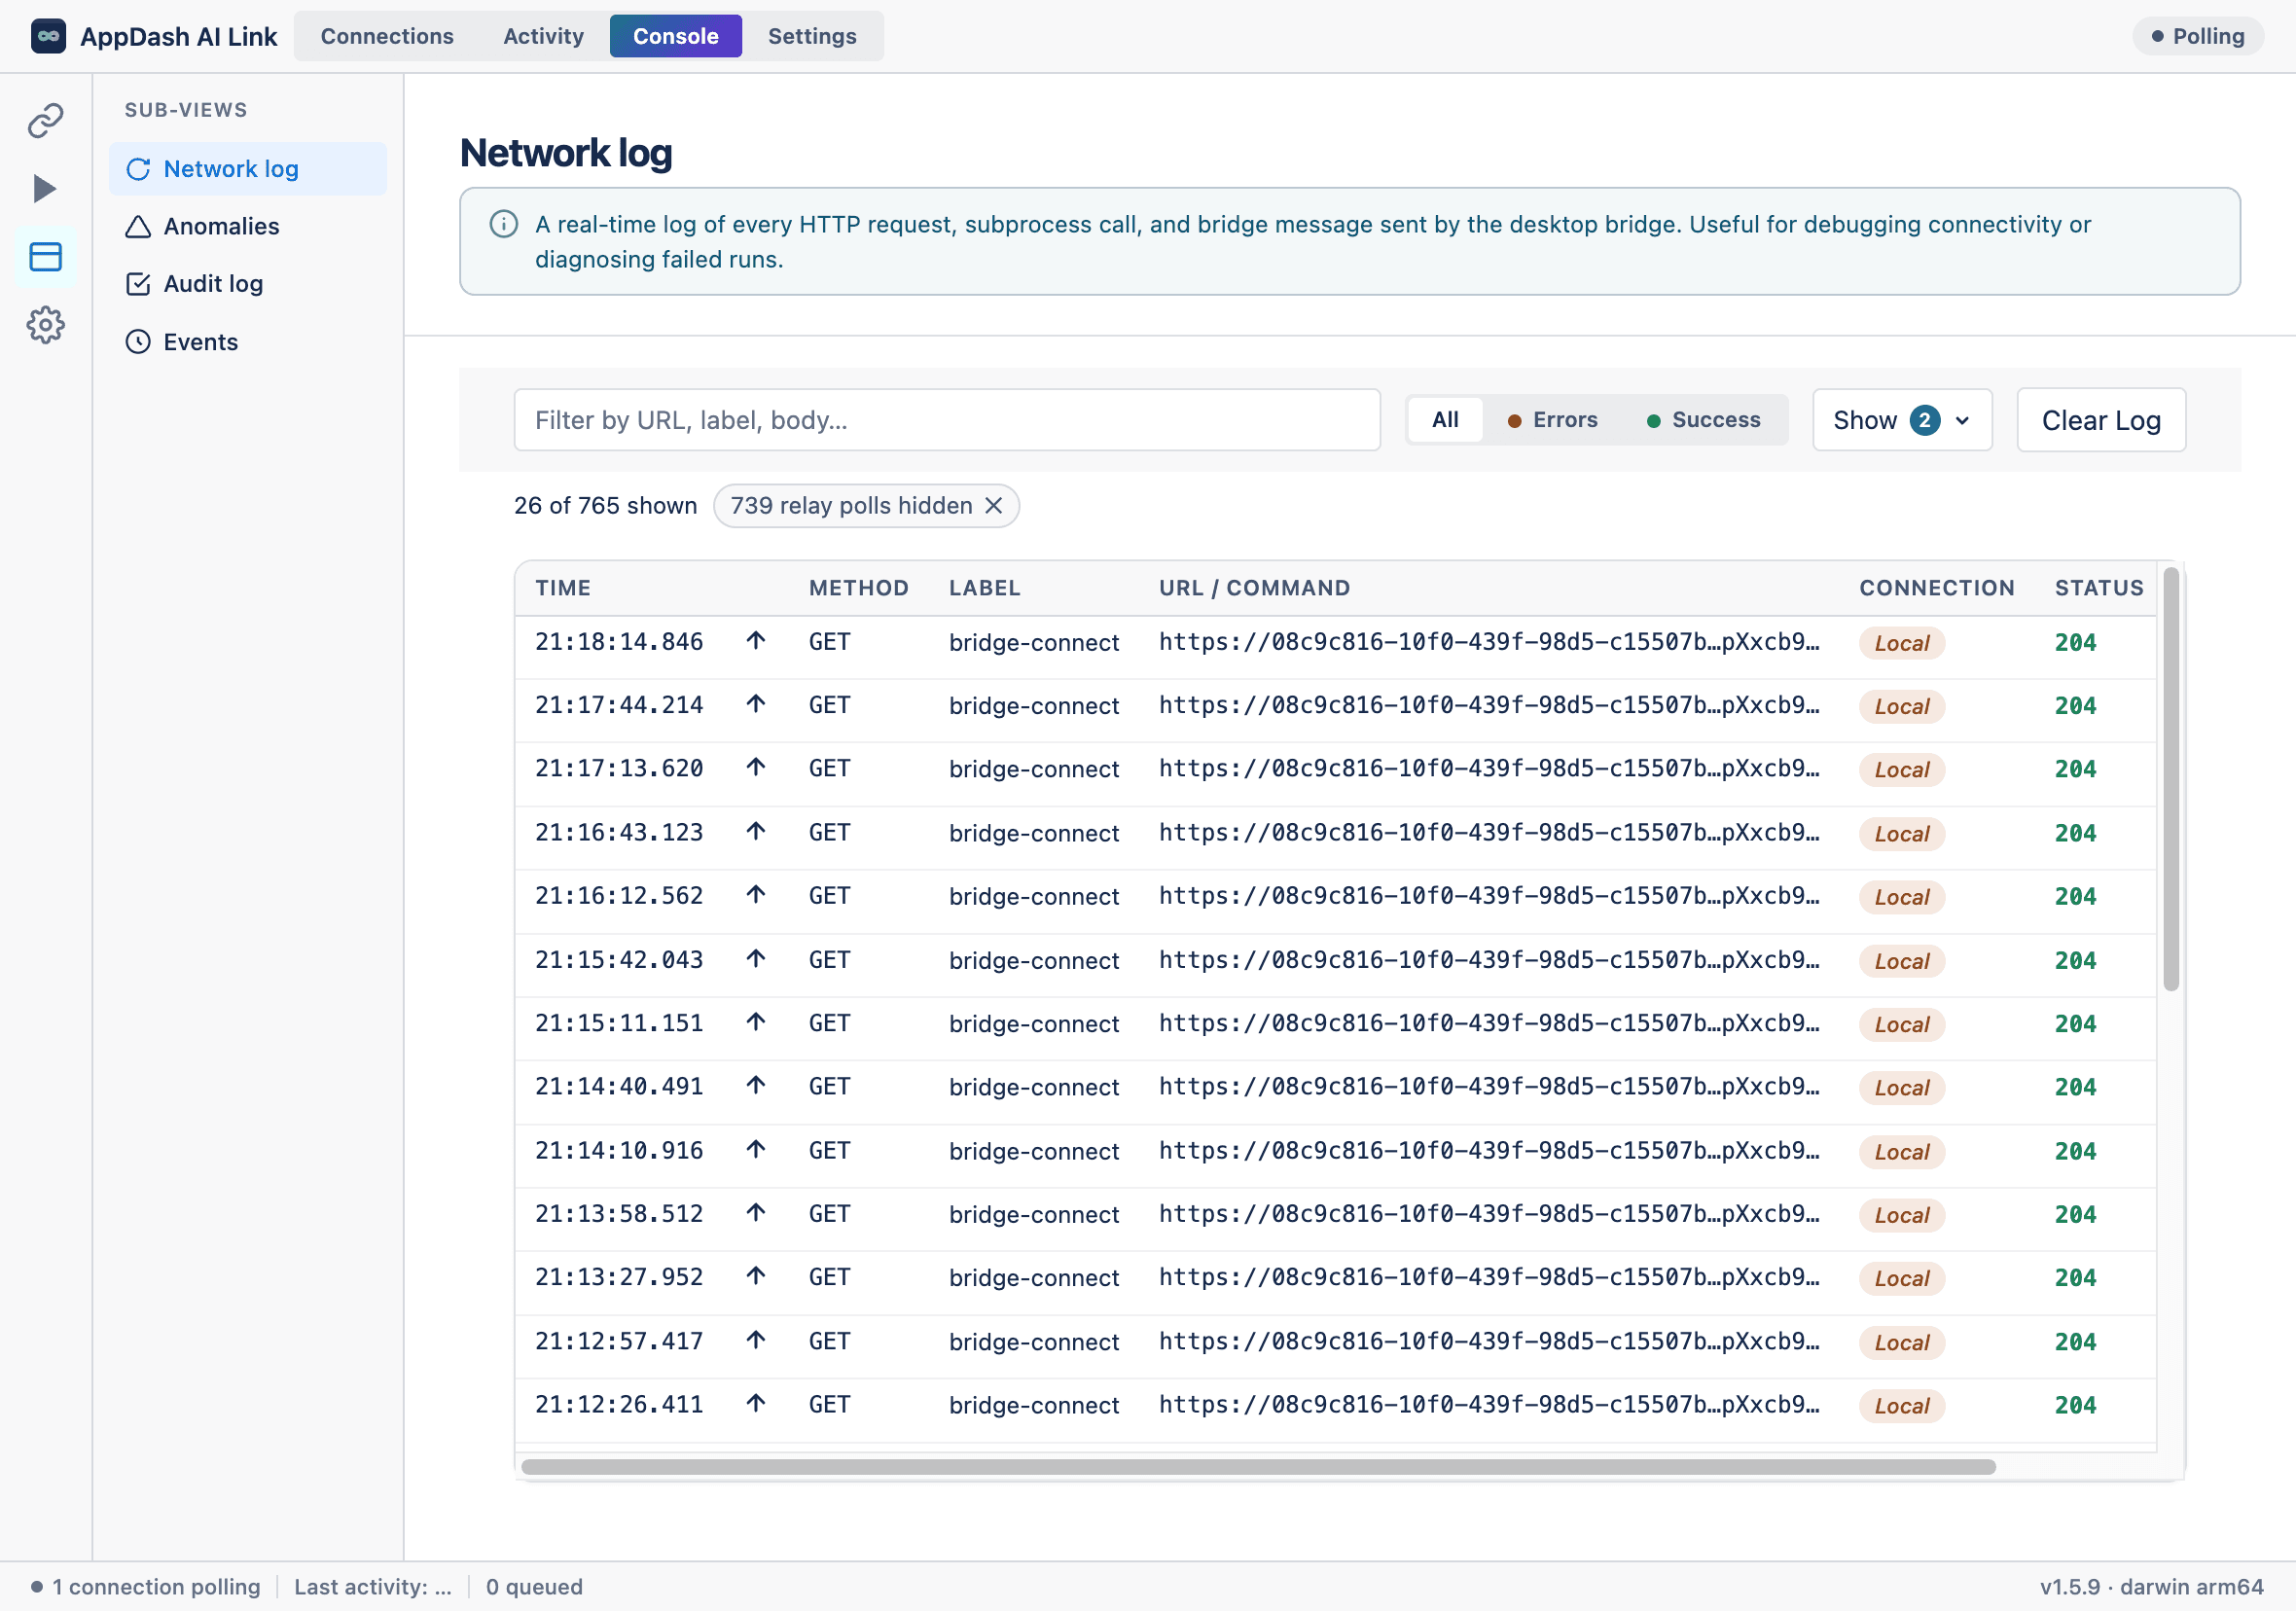Image resolution: width=2296 pixels, height=1611 pixels.
Task: Click the up arrow on the 21:13:27.952 row
Action: point(756,1277)
